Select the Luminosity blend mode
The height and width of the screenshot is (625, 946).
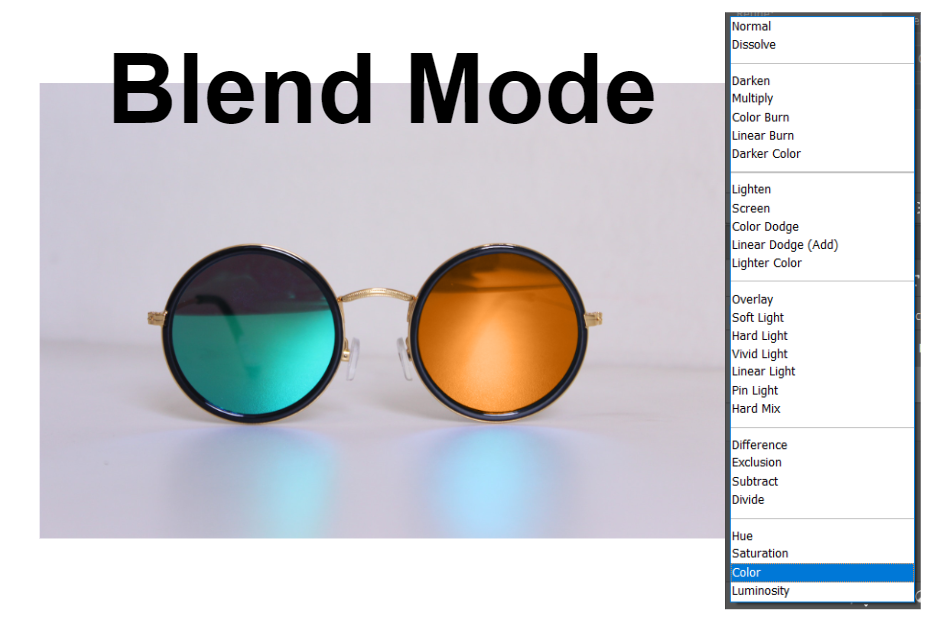click(x=822, y=591)
